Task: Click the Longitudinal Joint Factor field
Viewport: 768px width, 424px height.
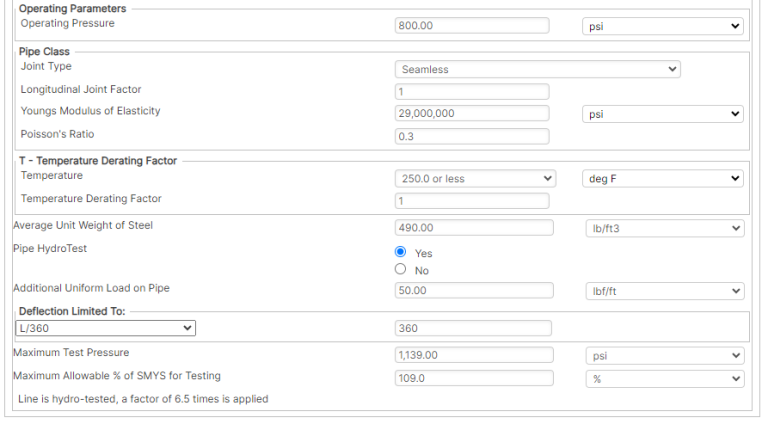Action: (472, 91)
